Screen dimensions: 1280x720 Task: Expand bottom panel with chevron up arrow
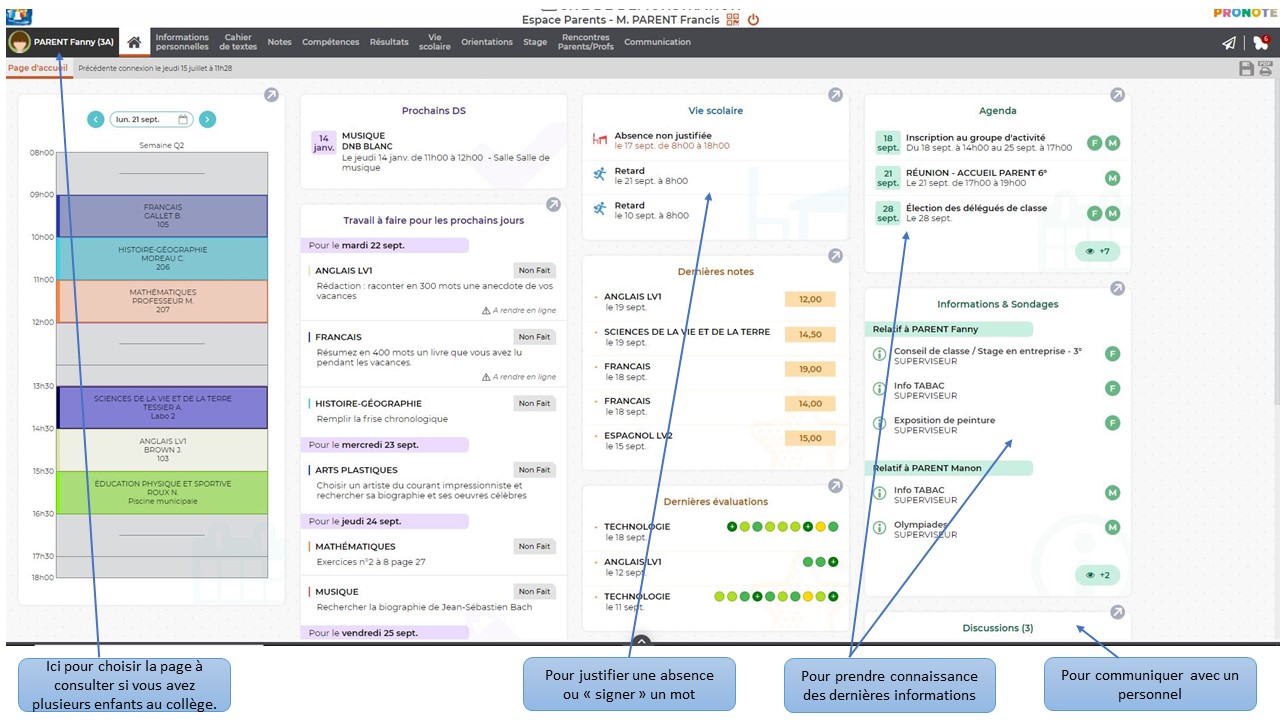[641, 642]
